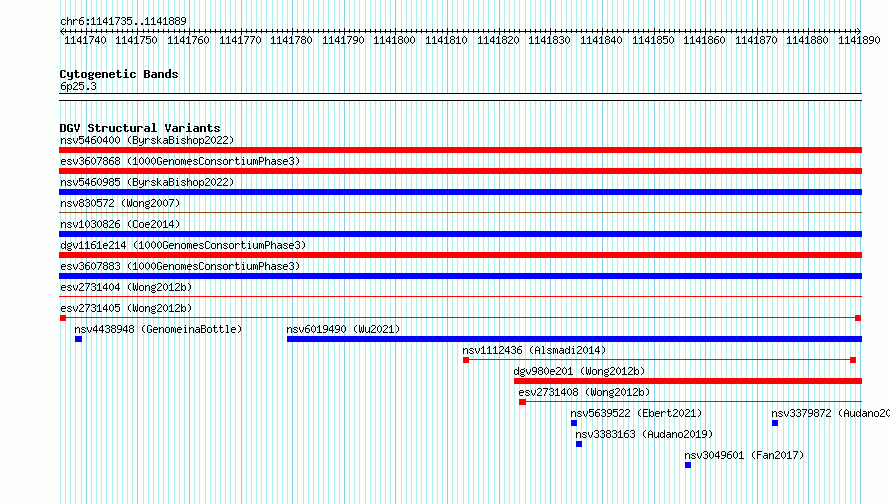Screen dimensions: 890x504
Task: Click left red marker of nsv1112436
Action: coord(466,360)
